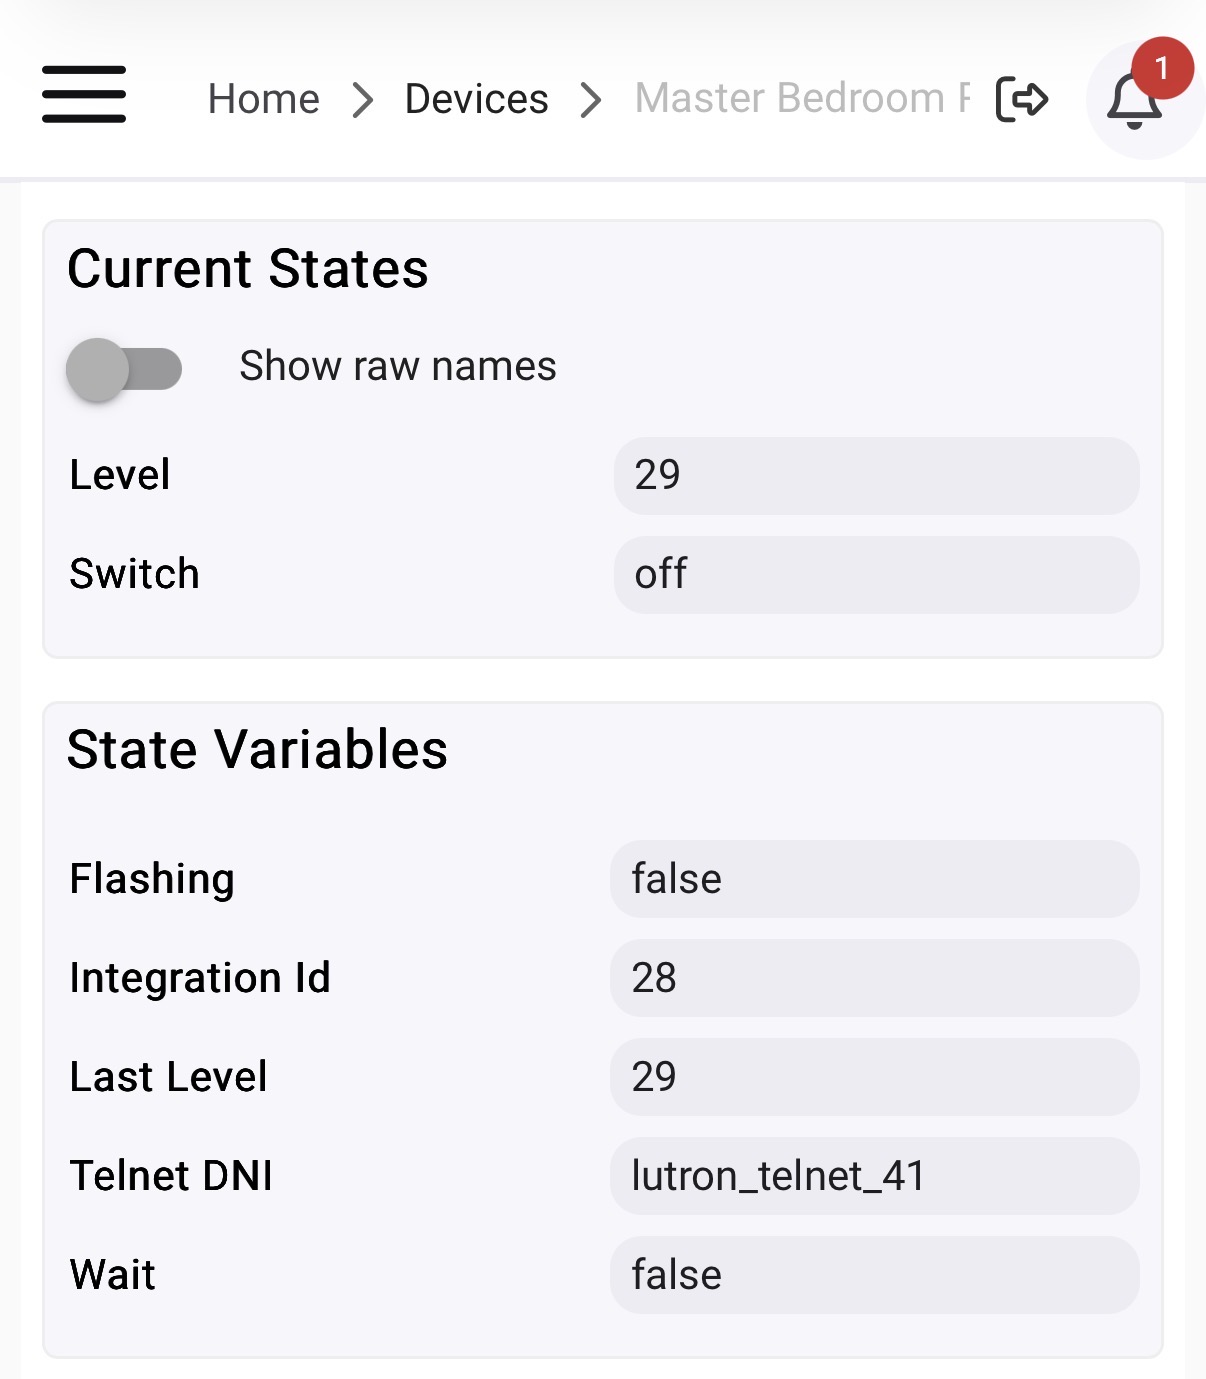Select the Flashing value field
This screenshot has width=1206, height=1379.
point(874,879)
